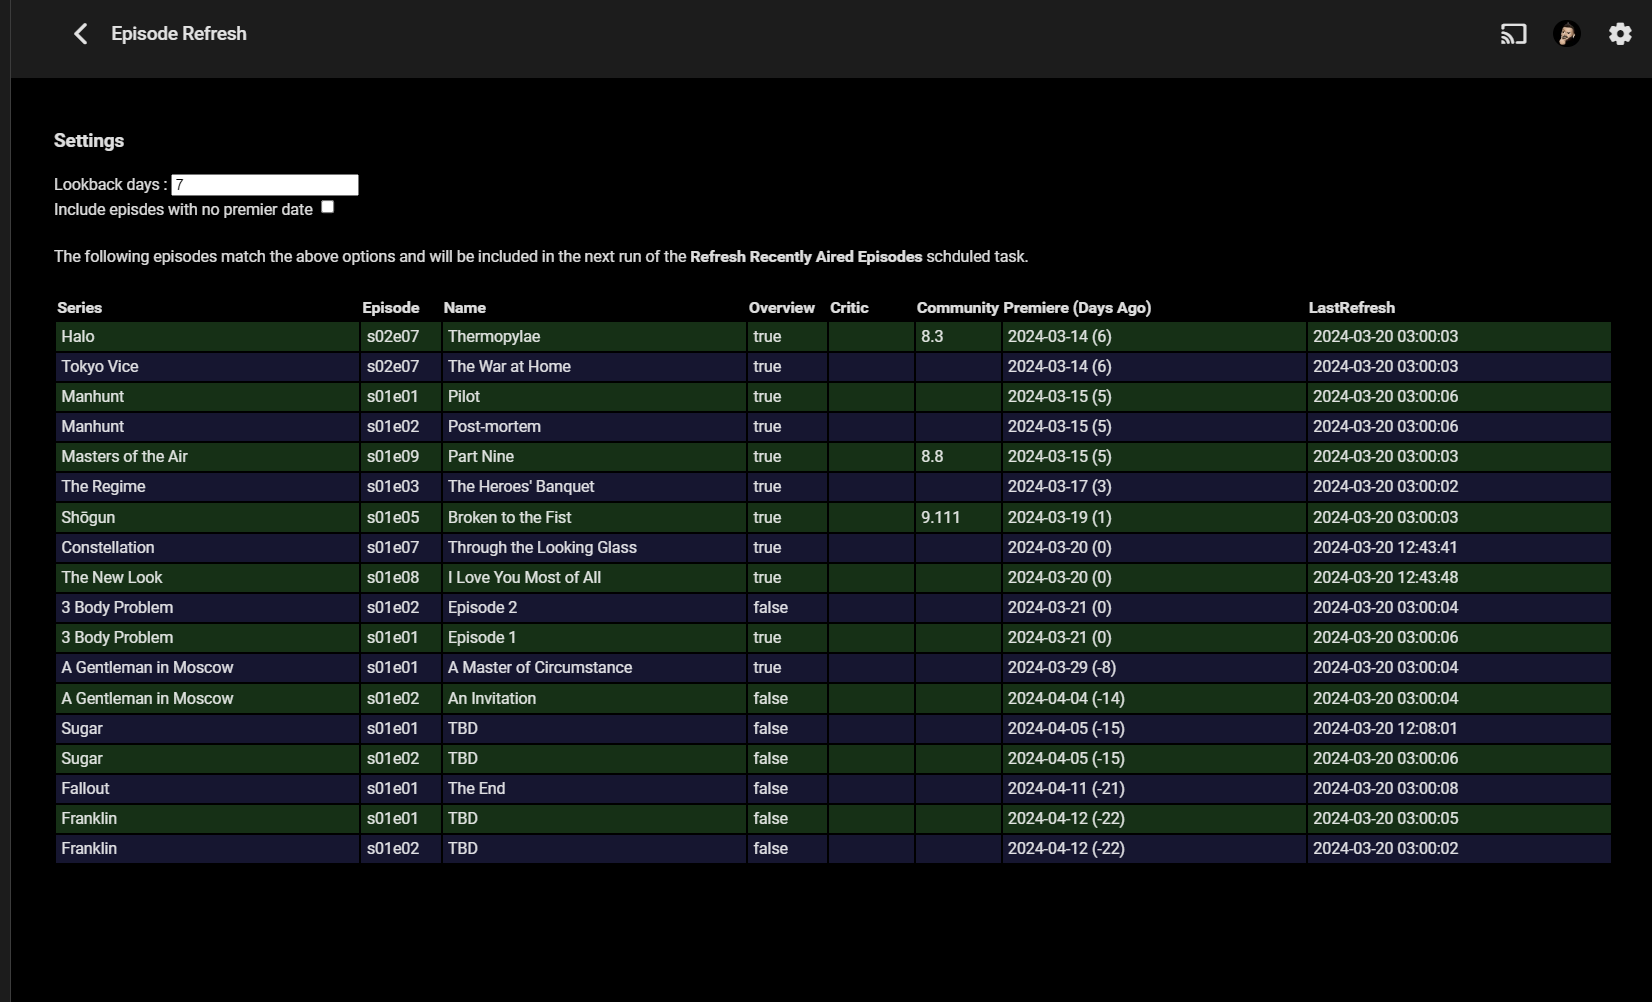Click the Refresh Recently Aired Episodes task name

[x=807, y=256]
